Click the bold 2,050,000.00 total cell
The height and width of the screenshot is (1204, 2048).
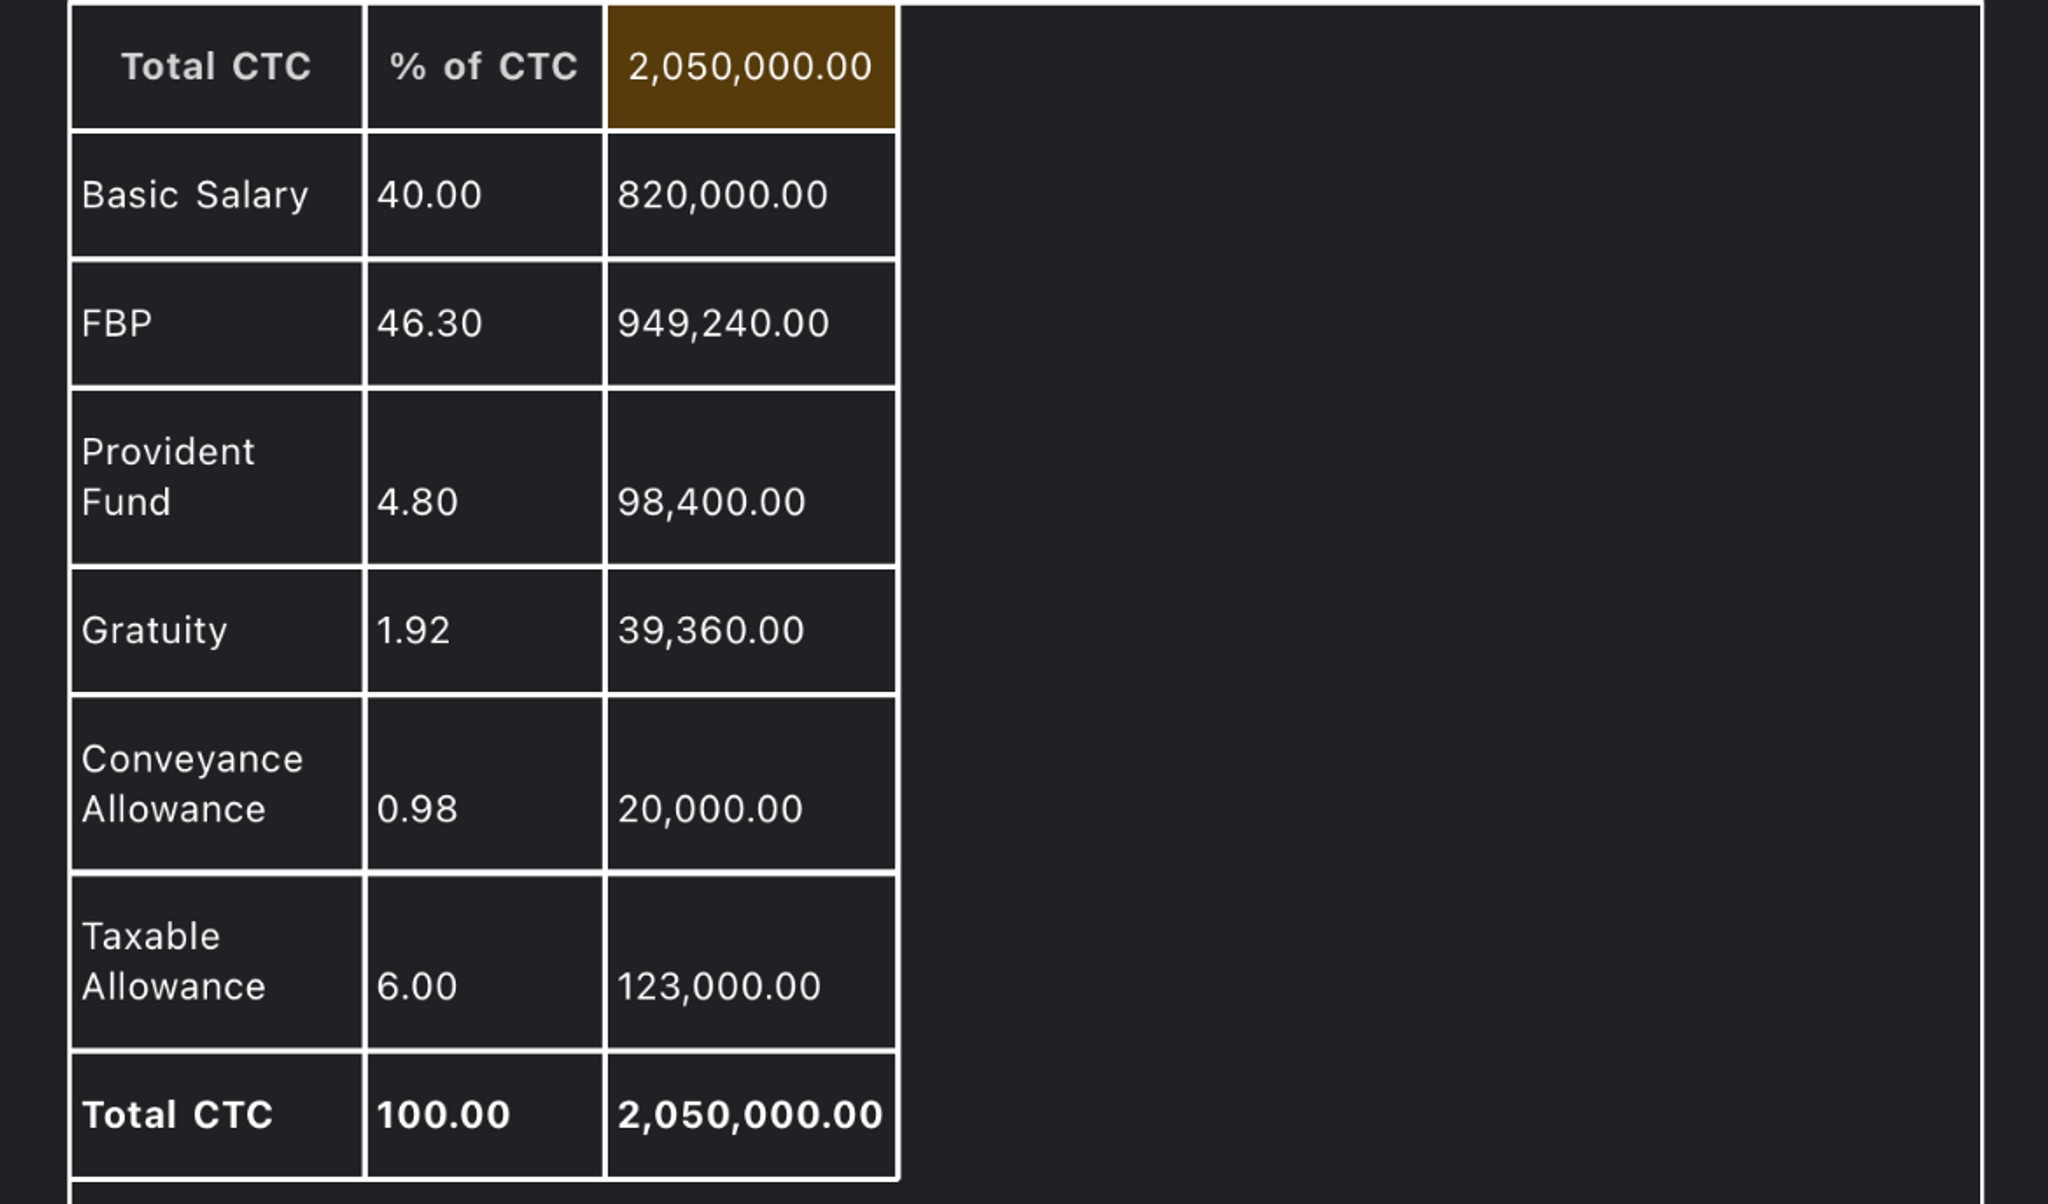751,1115
